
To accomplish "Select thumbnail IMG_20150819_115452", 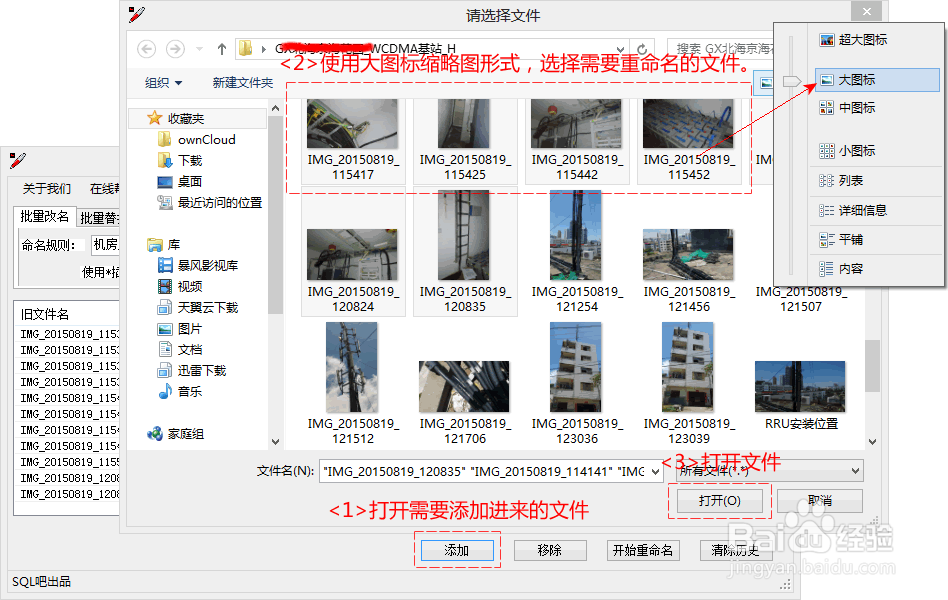I will click(x=689, y=140).
